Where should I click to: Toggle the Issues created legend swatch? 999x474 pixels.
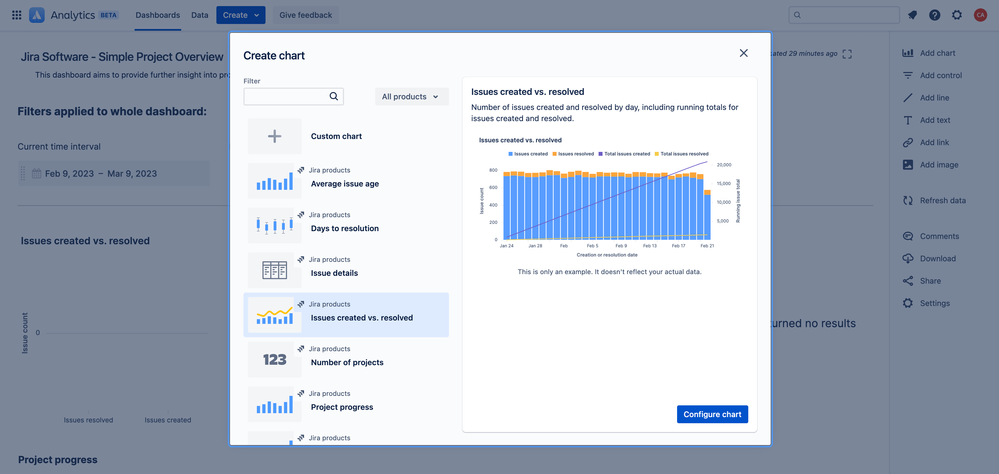pos(510,154)
